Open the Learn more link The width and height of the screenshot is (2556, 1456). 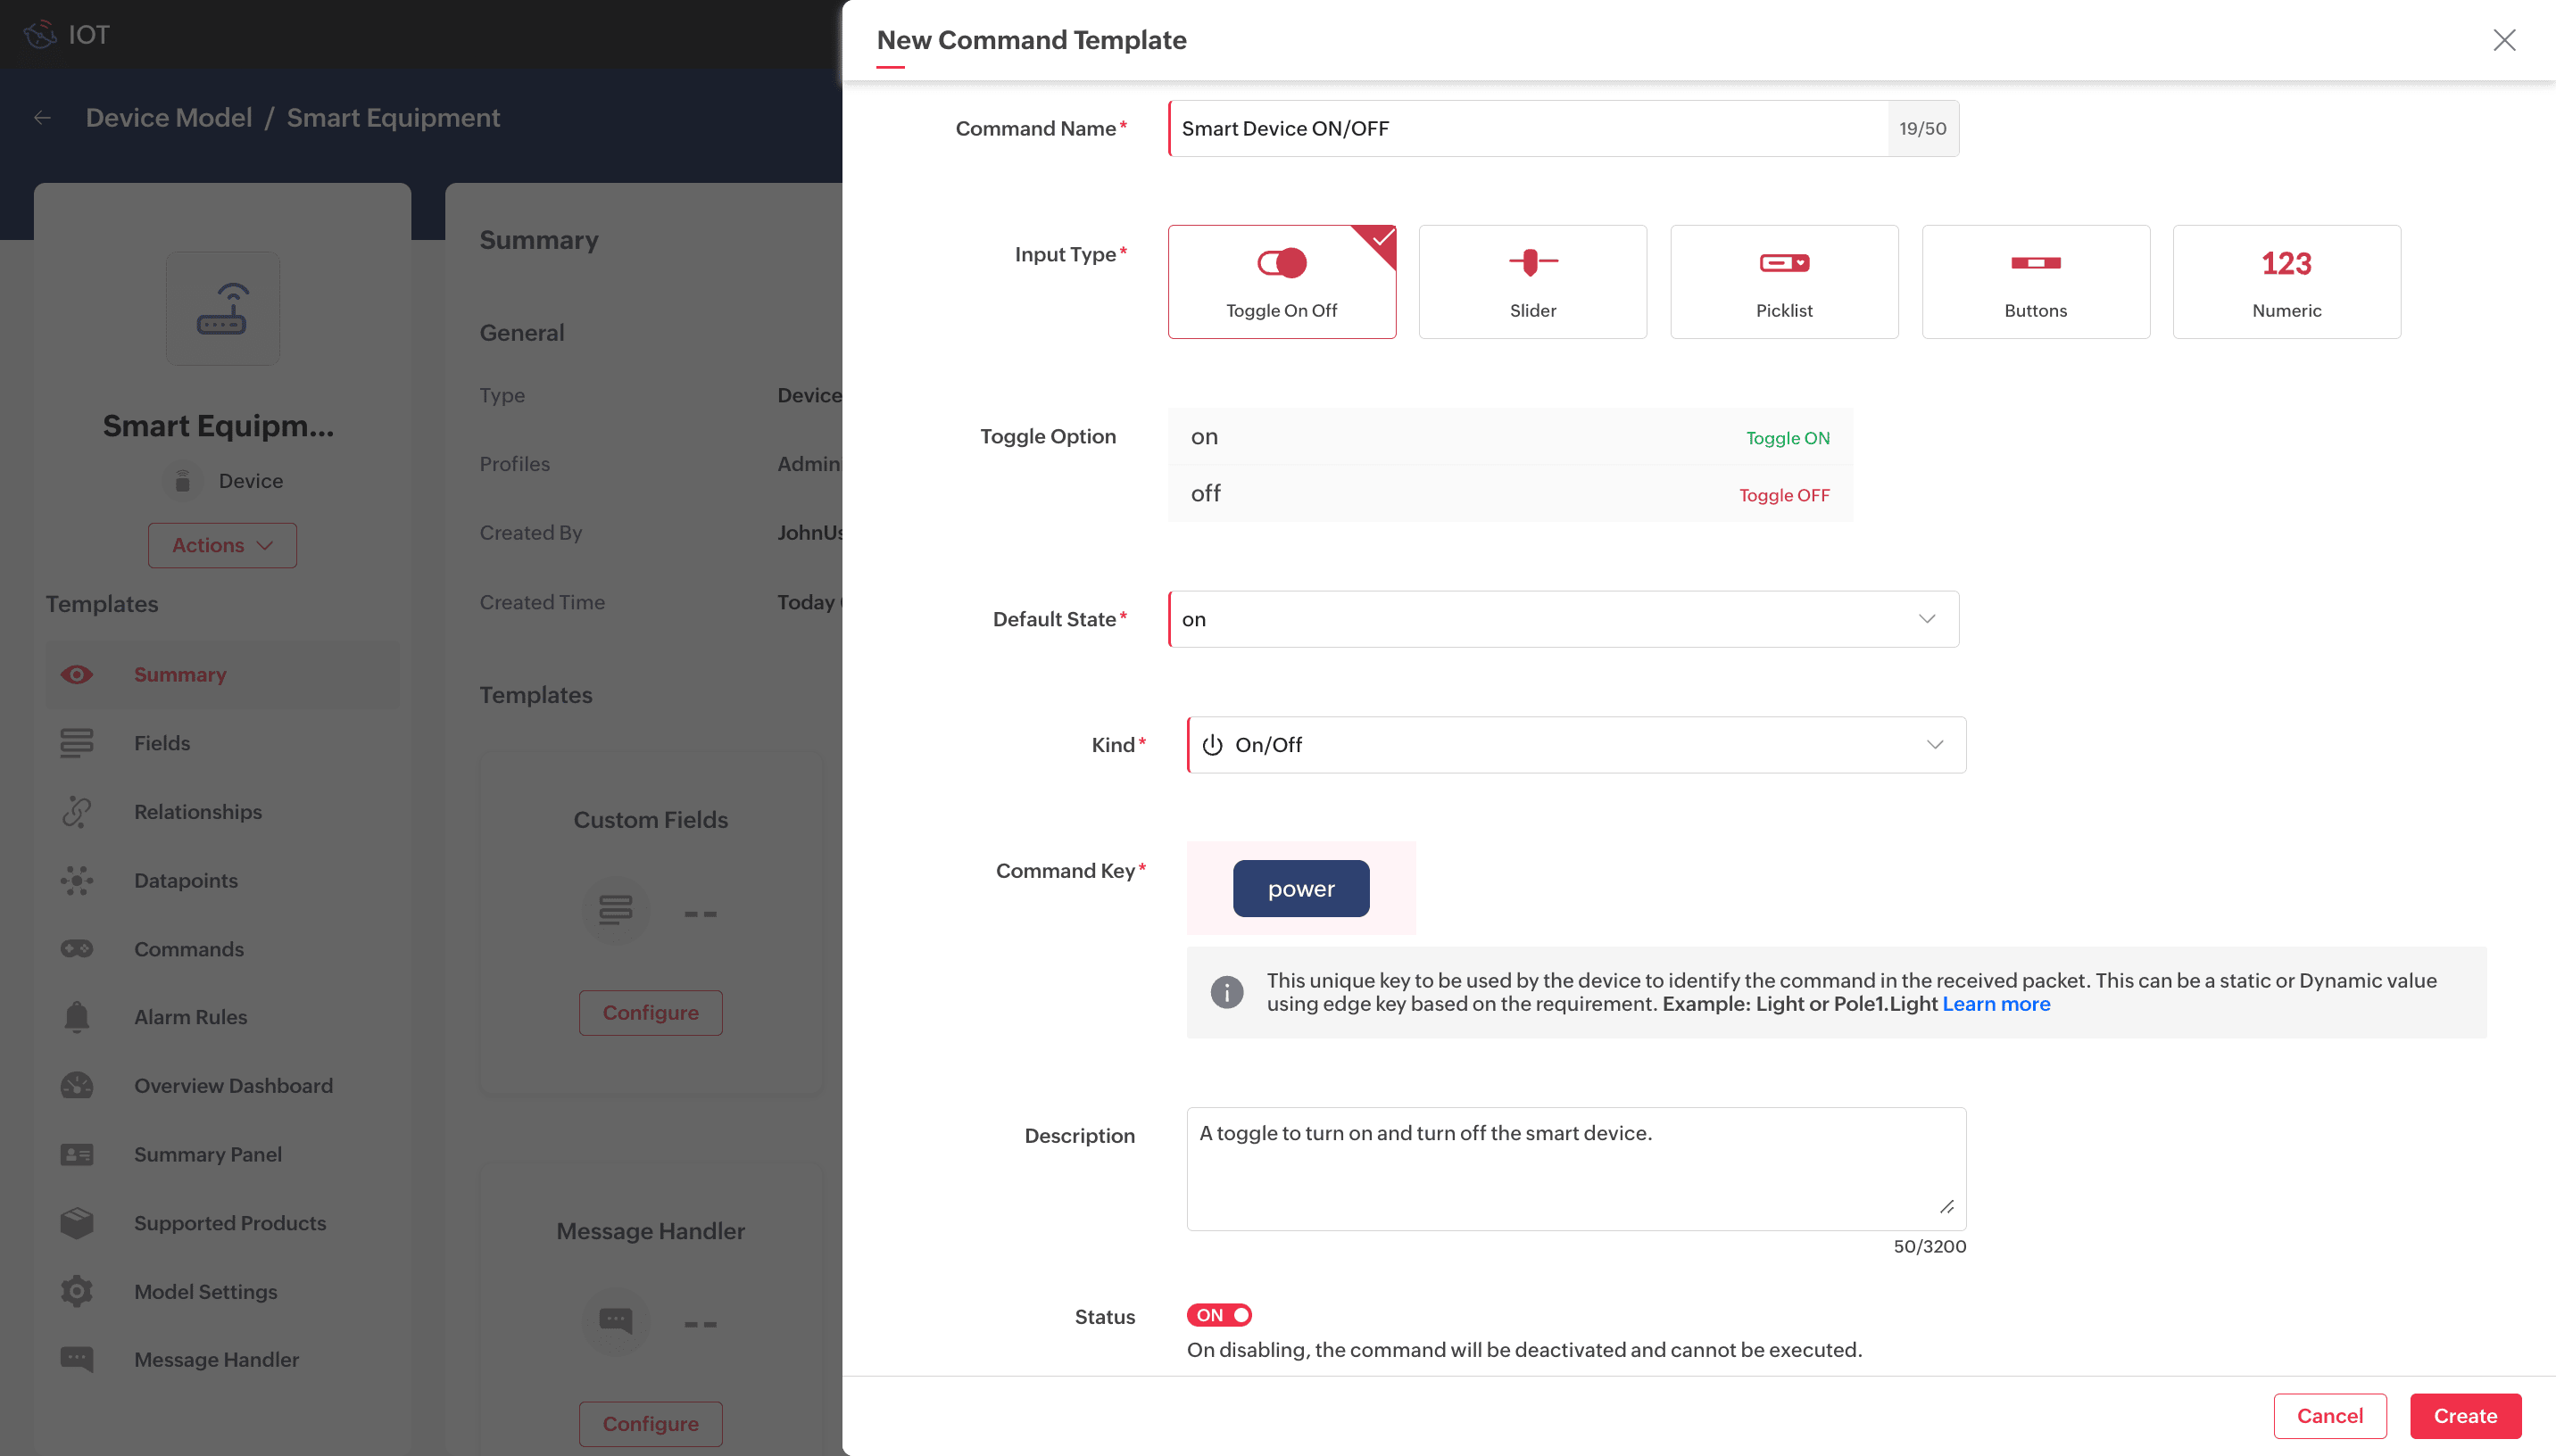1996,1004
